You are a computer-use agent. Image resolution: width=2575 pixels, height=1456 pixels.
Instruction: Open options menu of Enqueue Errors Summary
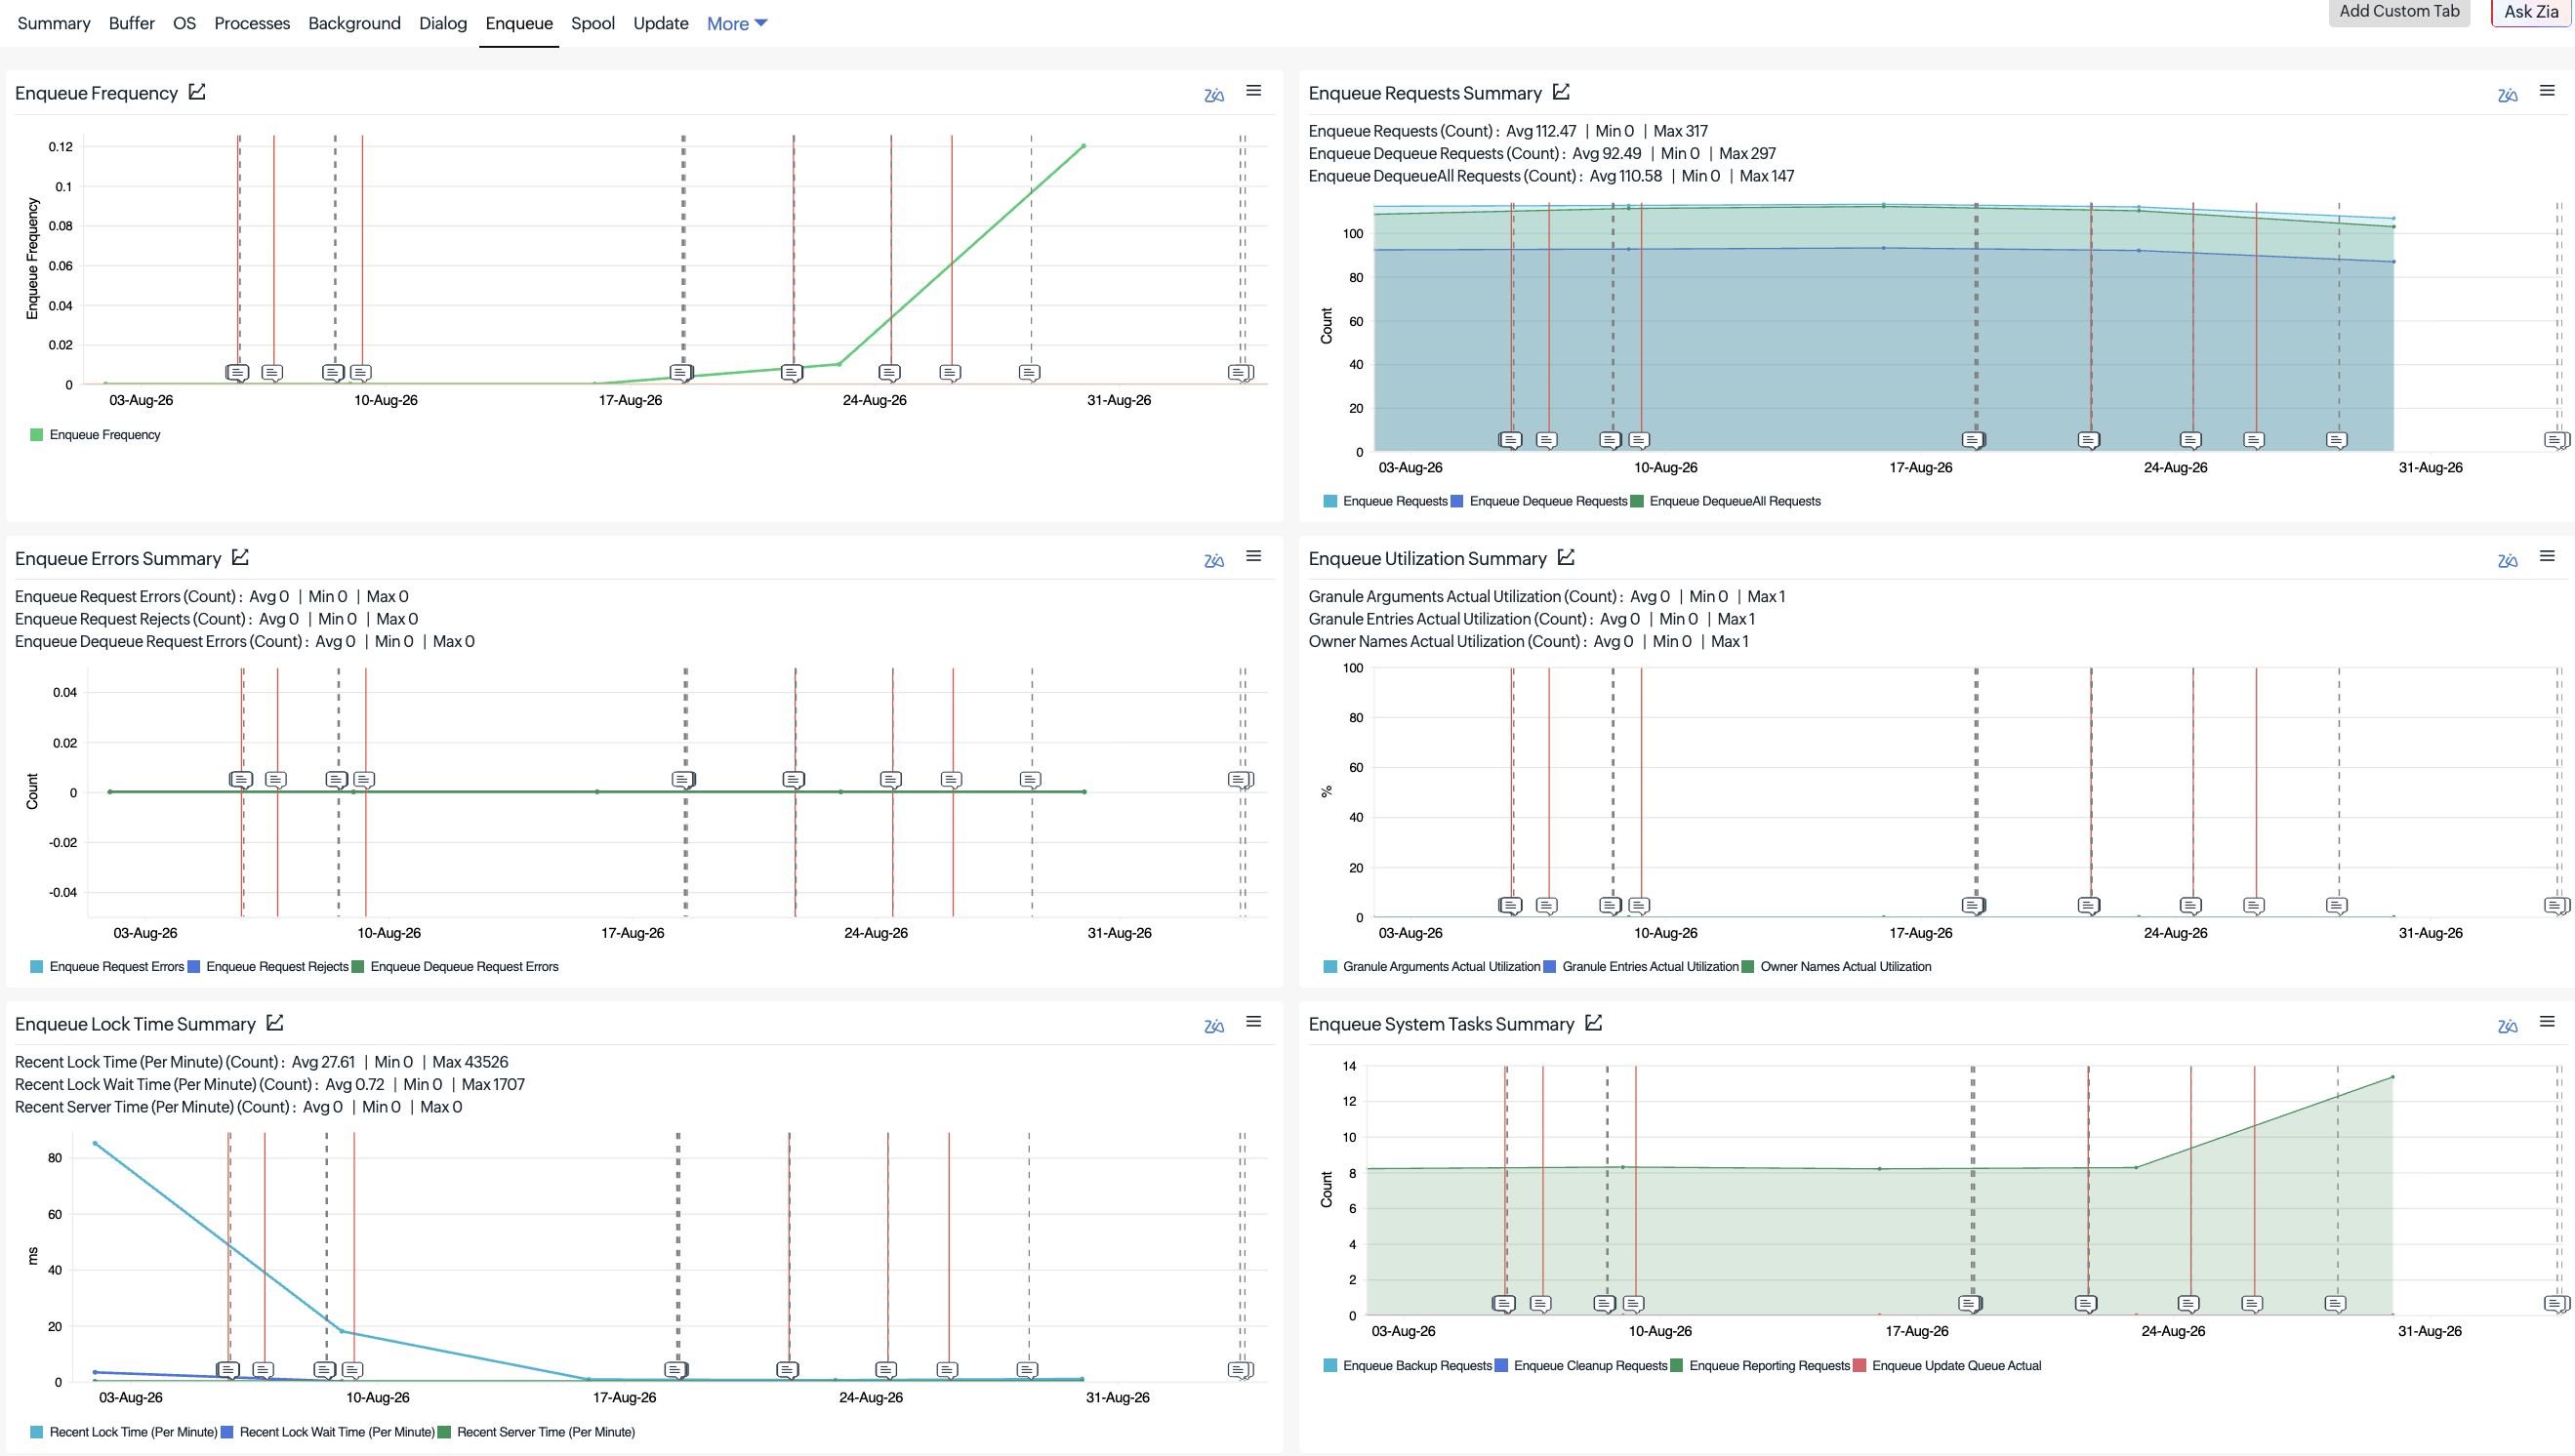coord(1253,556)
